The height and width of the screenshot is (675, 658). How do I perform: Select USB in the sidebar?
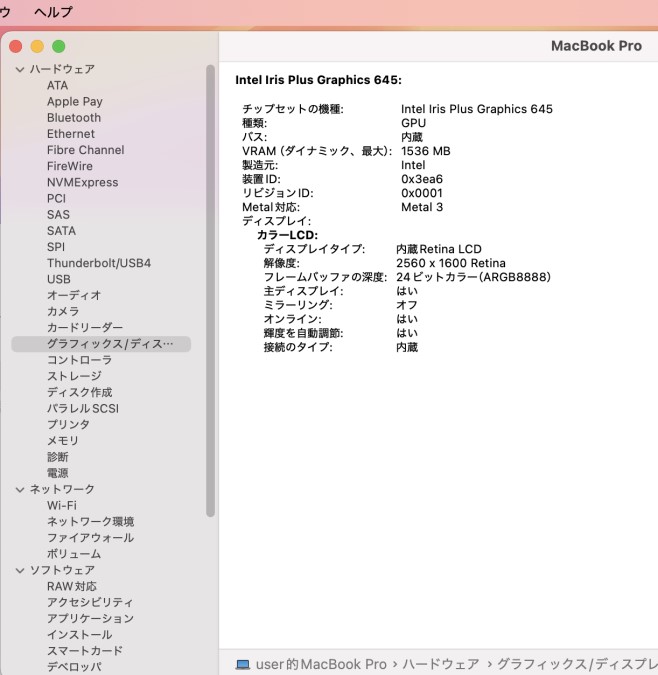(59, 279)
